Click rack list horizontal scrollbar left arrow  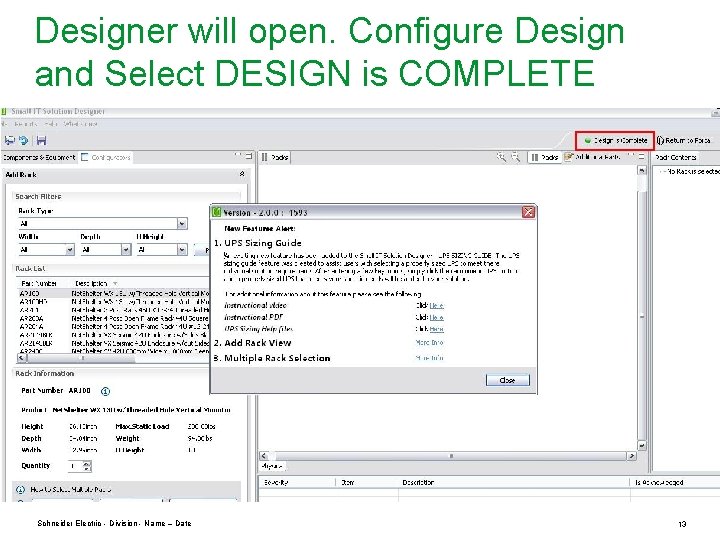coord(22,357)
